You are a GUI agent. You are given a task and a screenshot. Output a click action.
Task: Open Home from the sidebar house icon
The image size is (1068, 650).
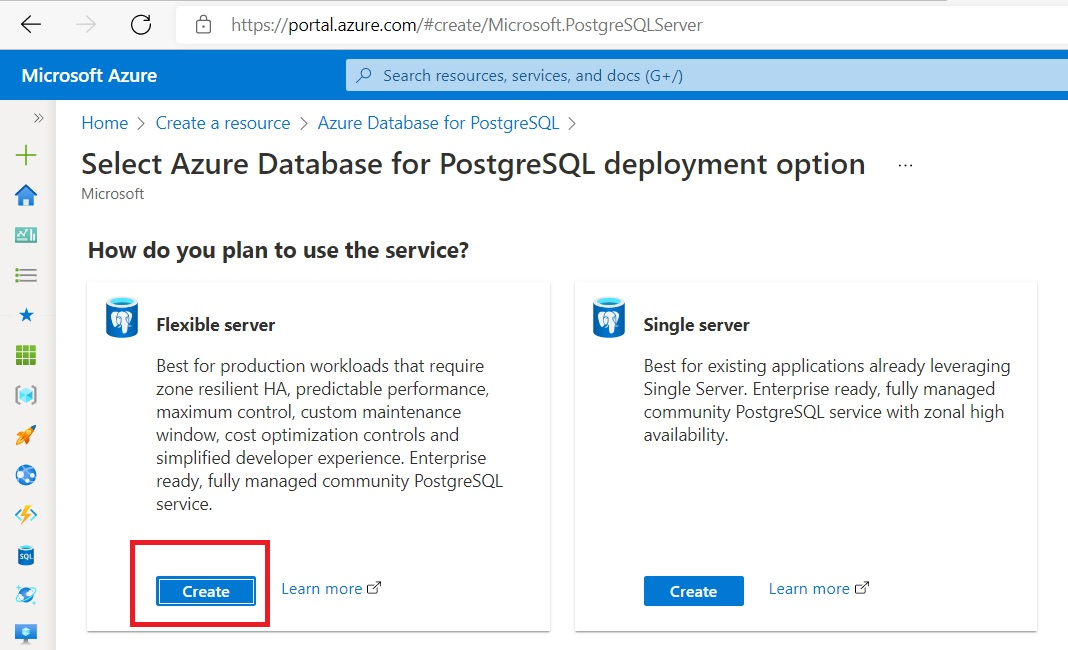point(26,196)
